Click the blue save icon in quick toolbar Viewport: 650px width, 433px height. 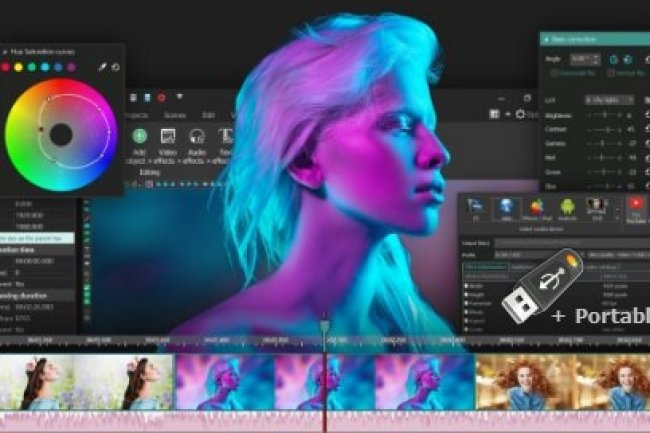(147, 98)
